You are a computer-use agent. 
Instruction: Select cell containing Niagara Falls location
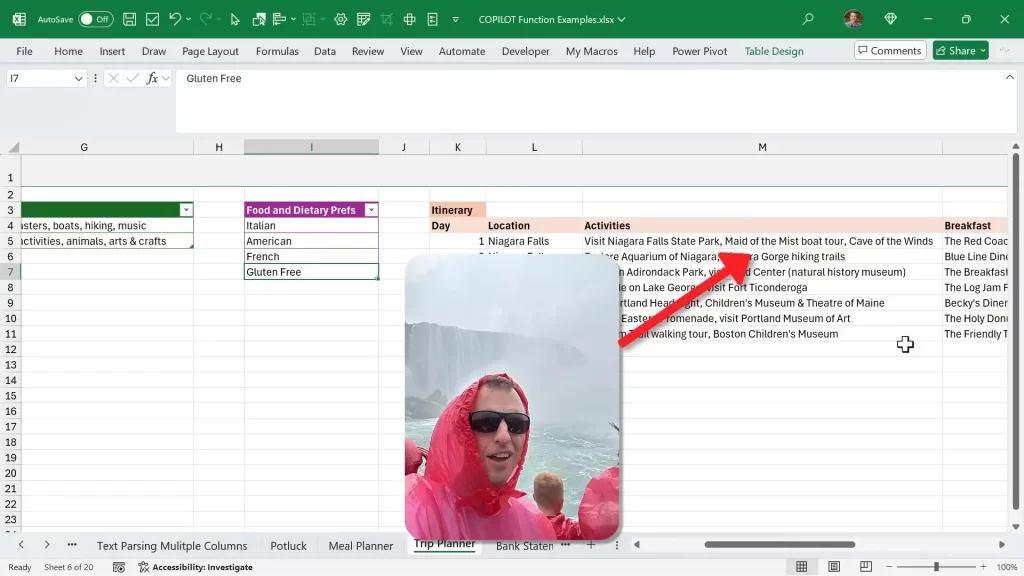click(x=518, y=241)
